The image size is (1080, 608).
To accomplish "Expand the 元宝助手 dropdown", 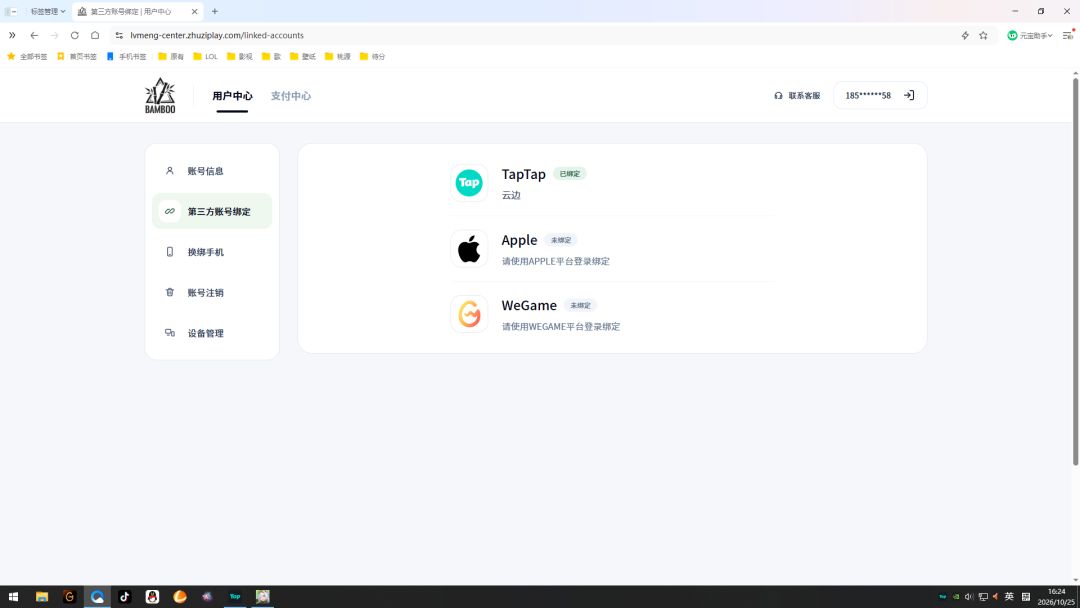I will pyautogui.click(x=1030, y=35).
